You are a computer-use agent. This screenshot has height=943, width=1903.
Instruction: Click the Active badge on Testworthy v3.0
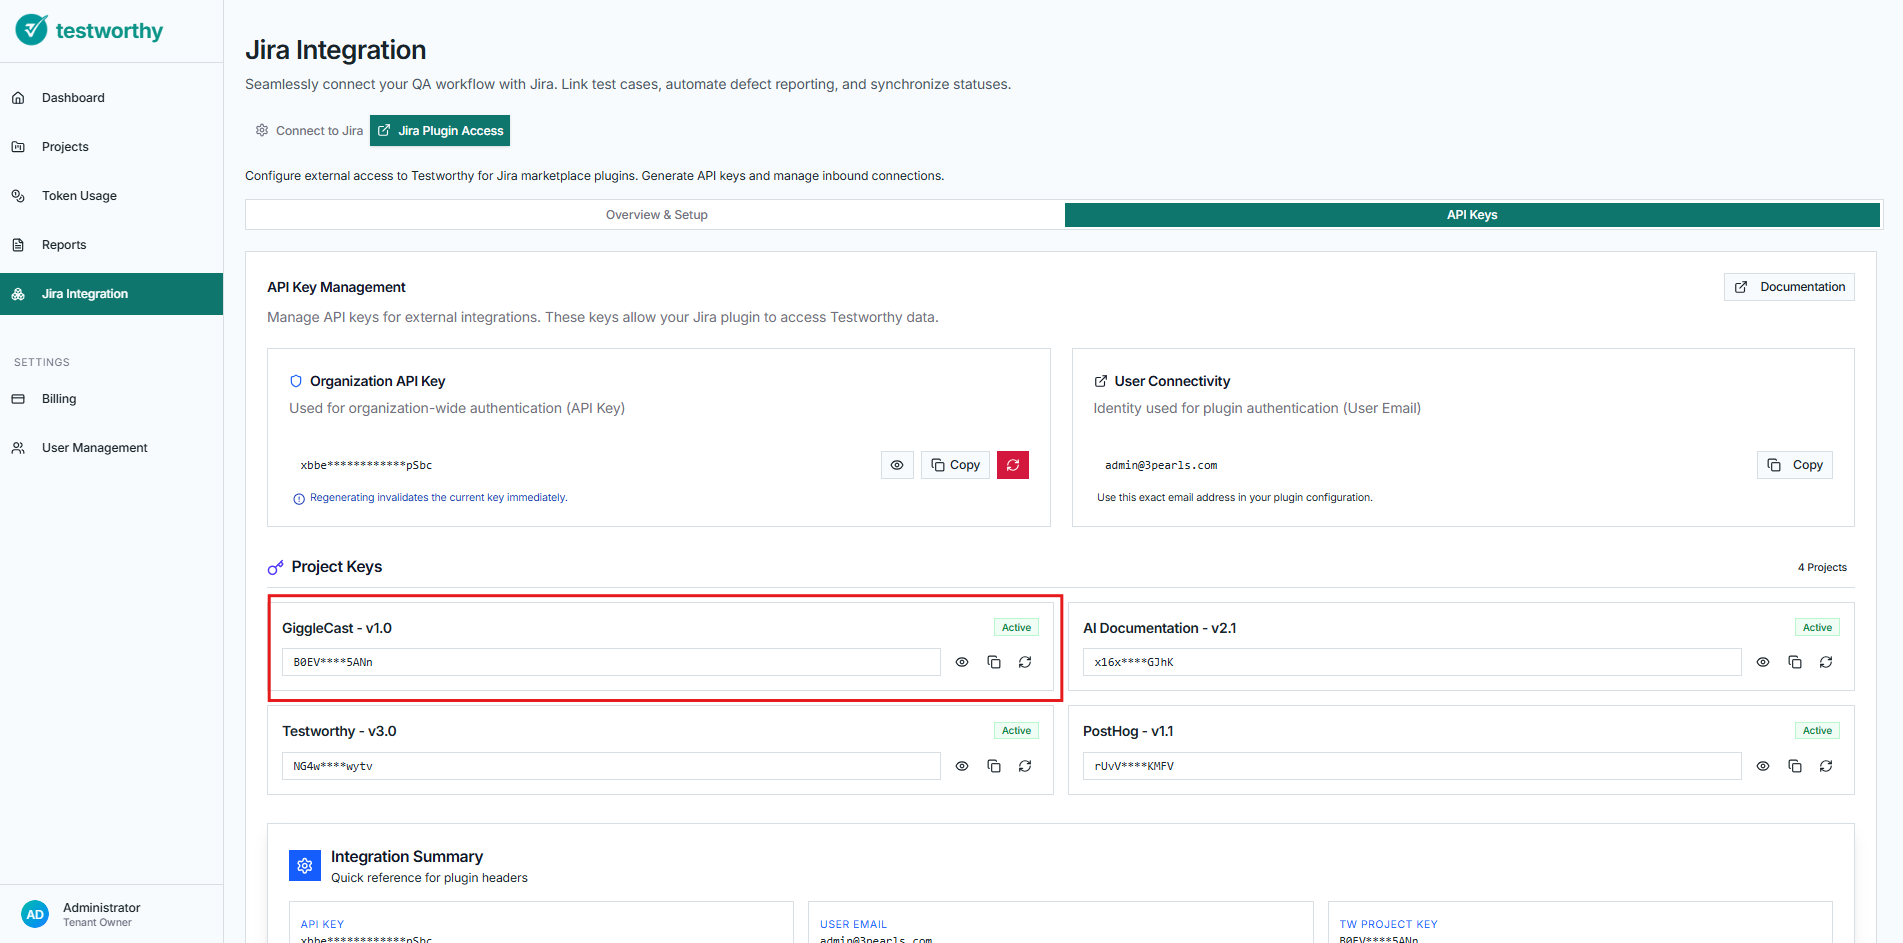tap(1016, 731)
